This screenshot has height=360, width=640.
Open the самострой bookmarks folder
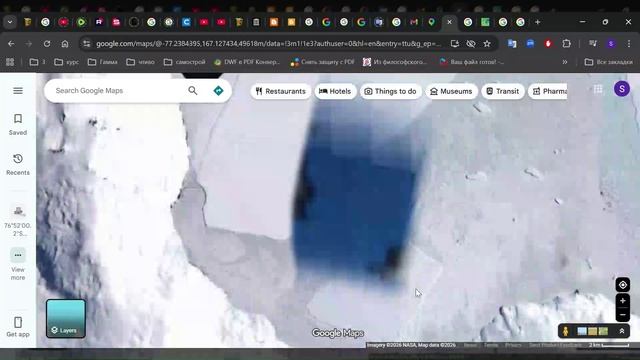(184, 62)
